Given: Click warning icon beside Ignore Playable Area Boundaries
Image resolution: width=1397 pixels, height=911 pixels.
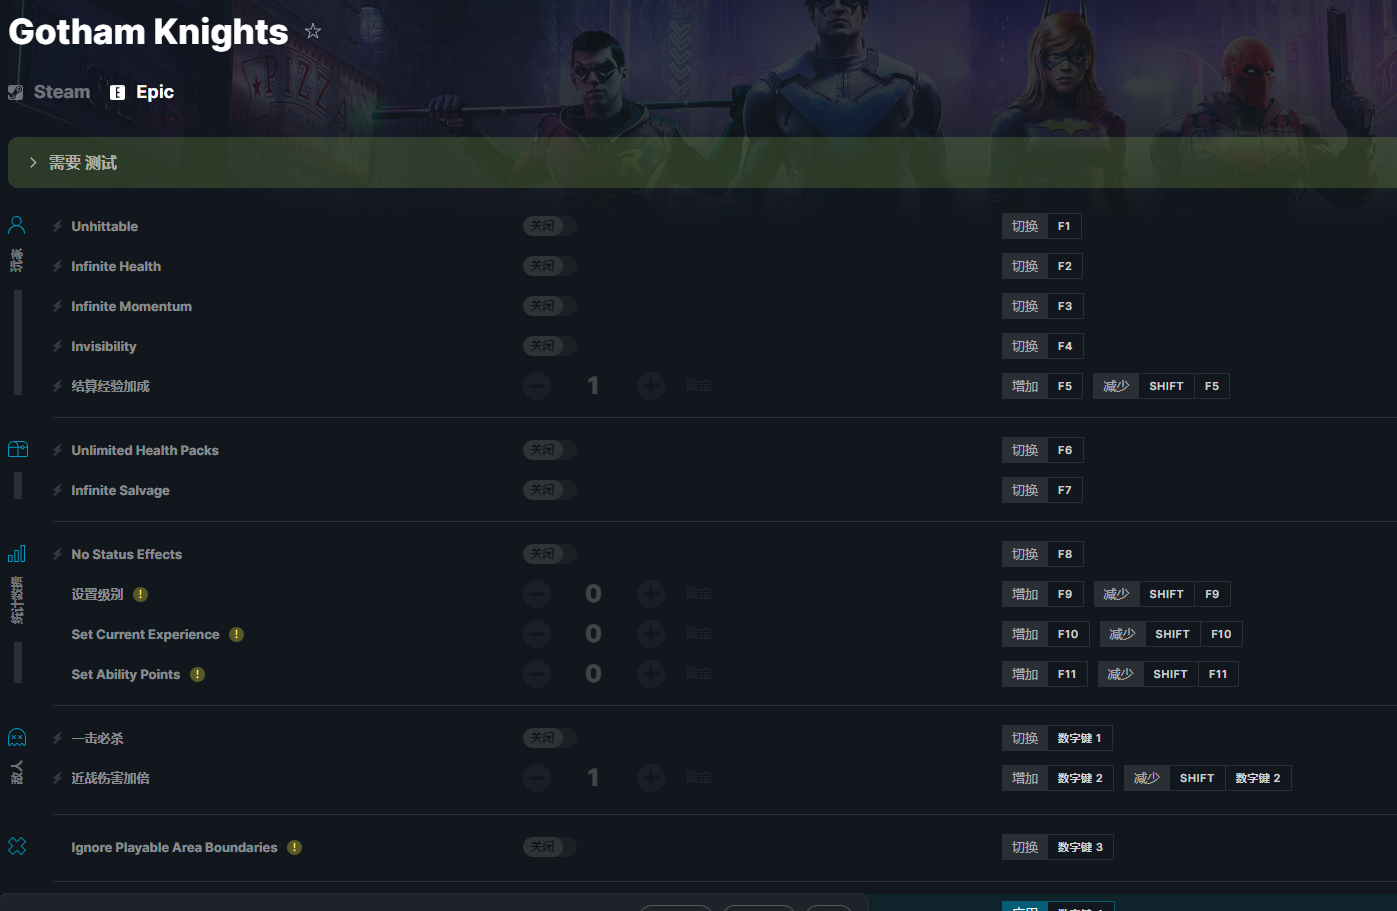Looking at the screenshot, I should point(295,847).
